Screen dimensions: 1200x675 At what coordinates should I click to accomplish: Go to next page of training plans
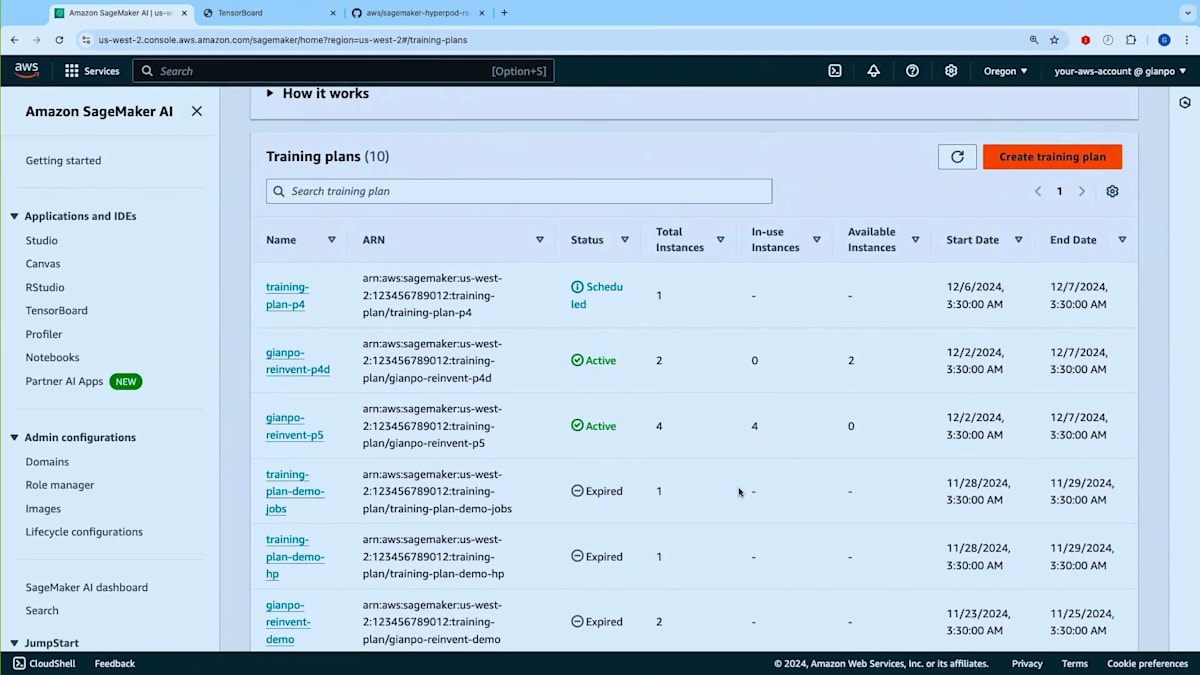click(1082, 191)
